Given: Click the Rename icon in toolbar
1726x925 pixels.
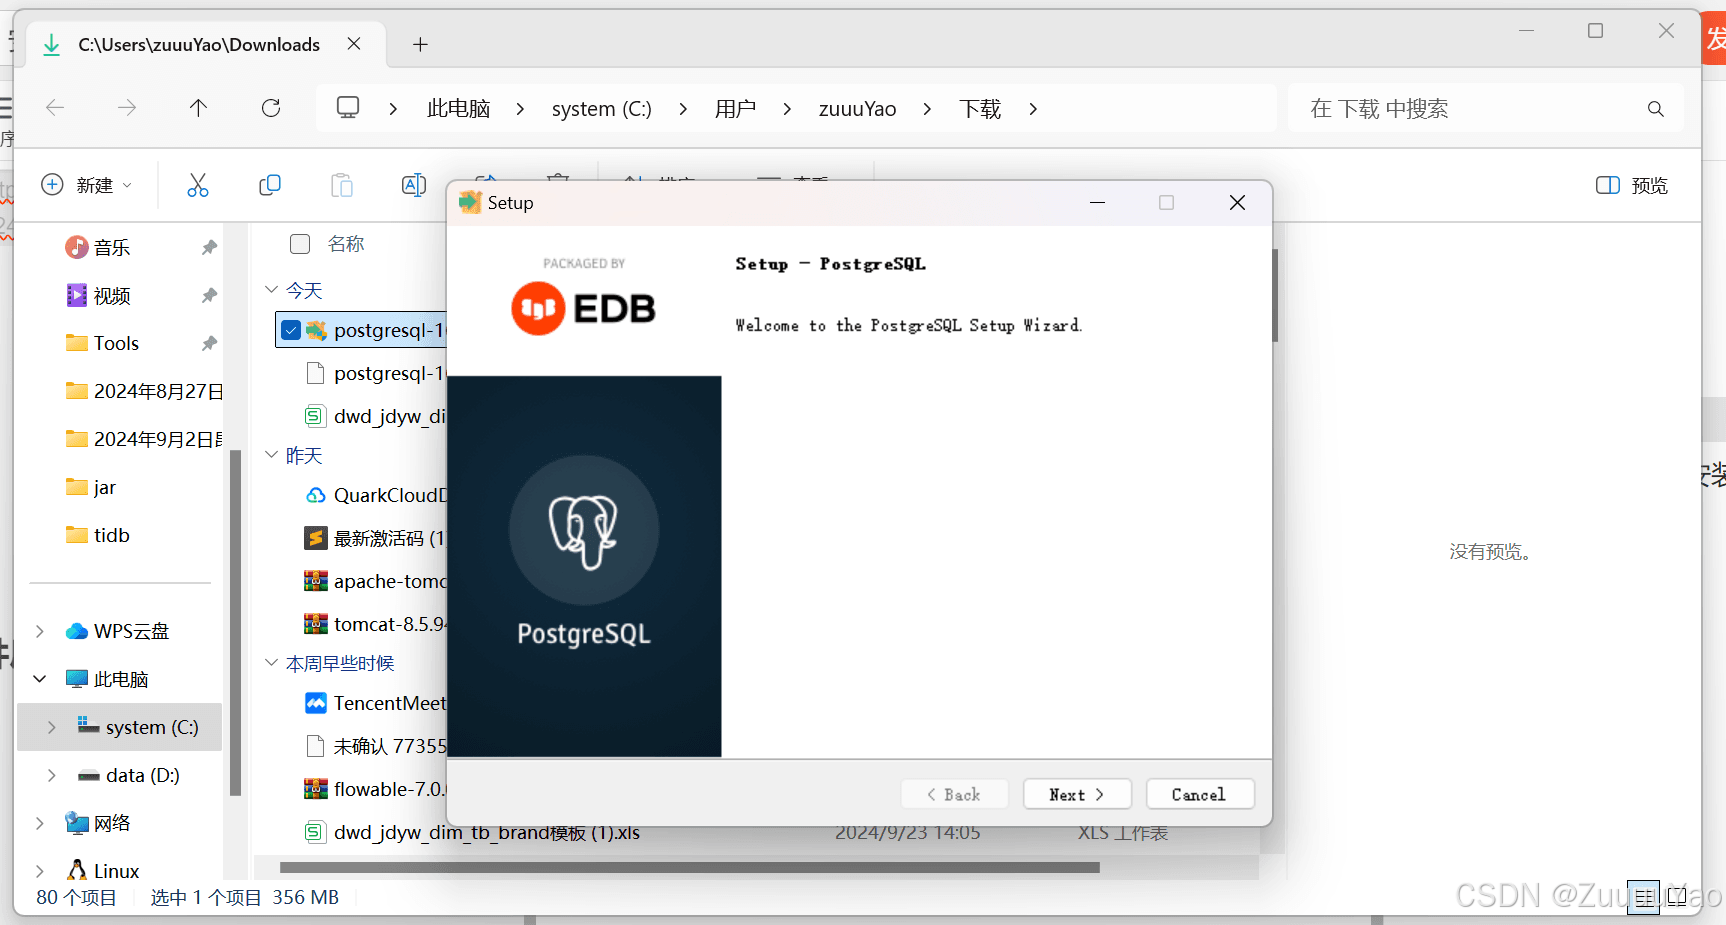Looking at the screenshot, I should pyautogui.click(x=414, y=185).
